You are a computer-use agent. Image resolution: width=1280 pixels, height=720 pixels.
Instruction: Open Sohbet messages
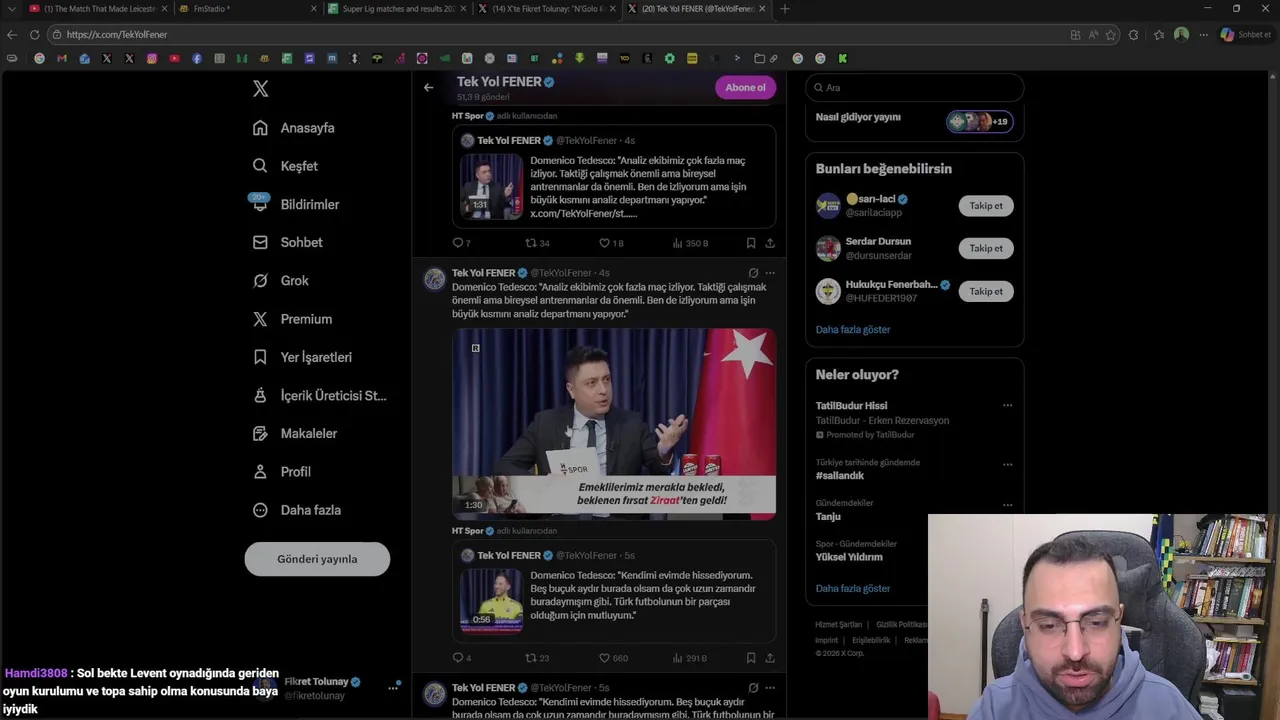pos(288,242)
